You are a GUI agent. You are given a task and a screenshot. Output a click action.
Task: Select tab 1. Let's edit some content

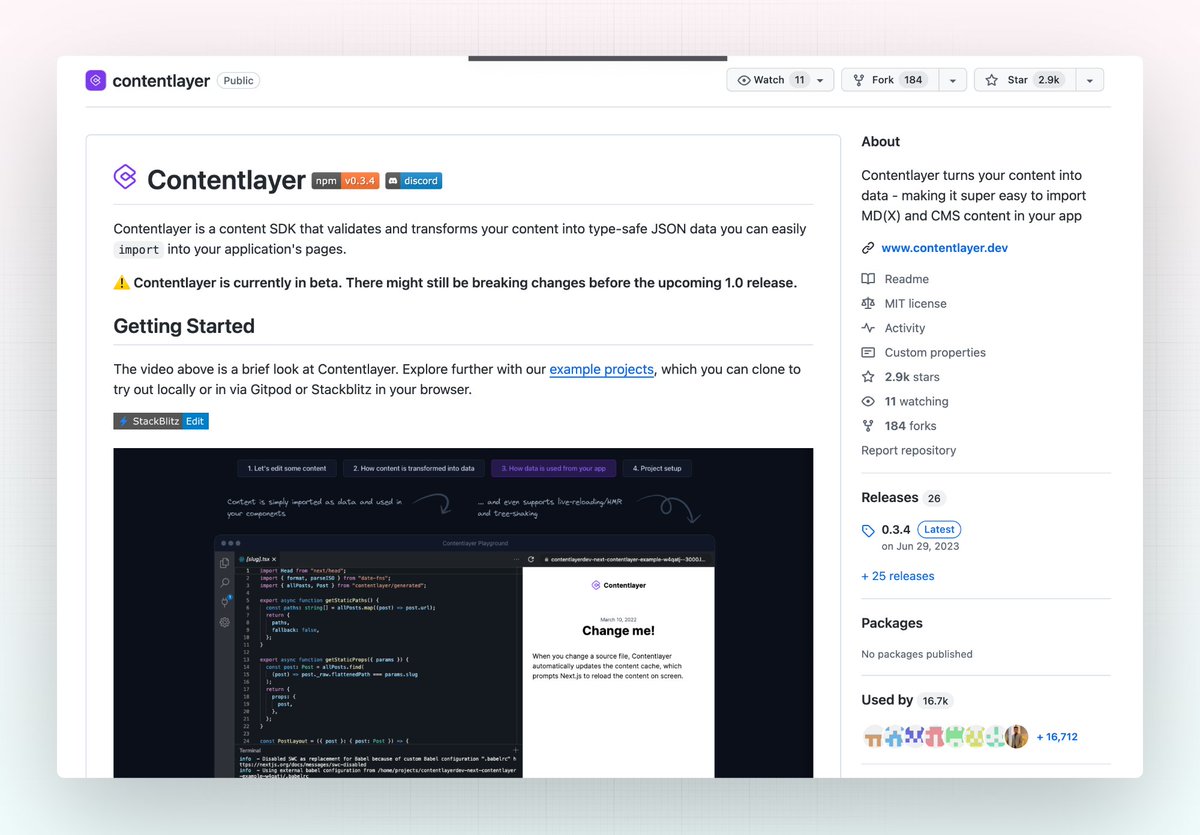coord(287,468)
